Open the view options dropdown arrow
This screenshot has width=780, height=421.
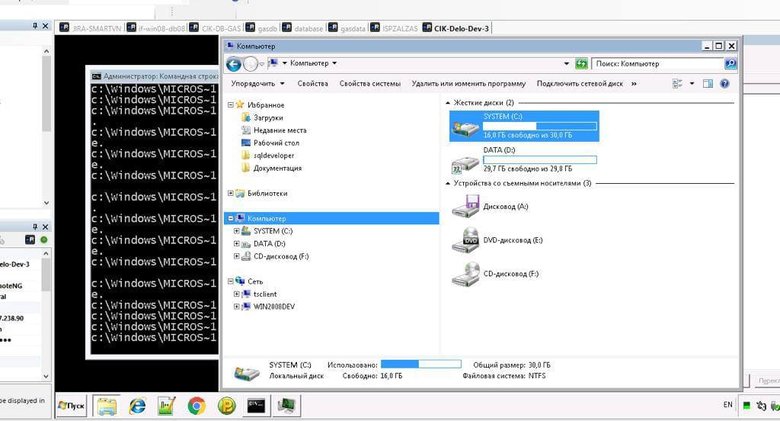pos(691,84)
